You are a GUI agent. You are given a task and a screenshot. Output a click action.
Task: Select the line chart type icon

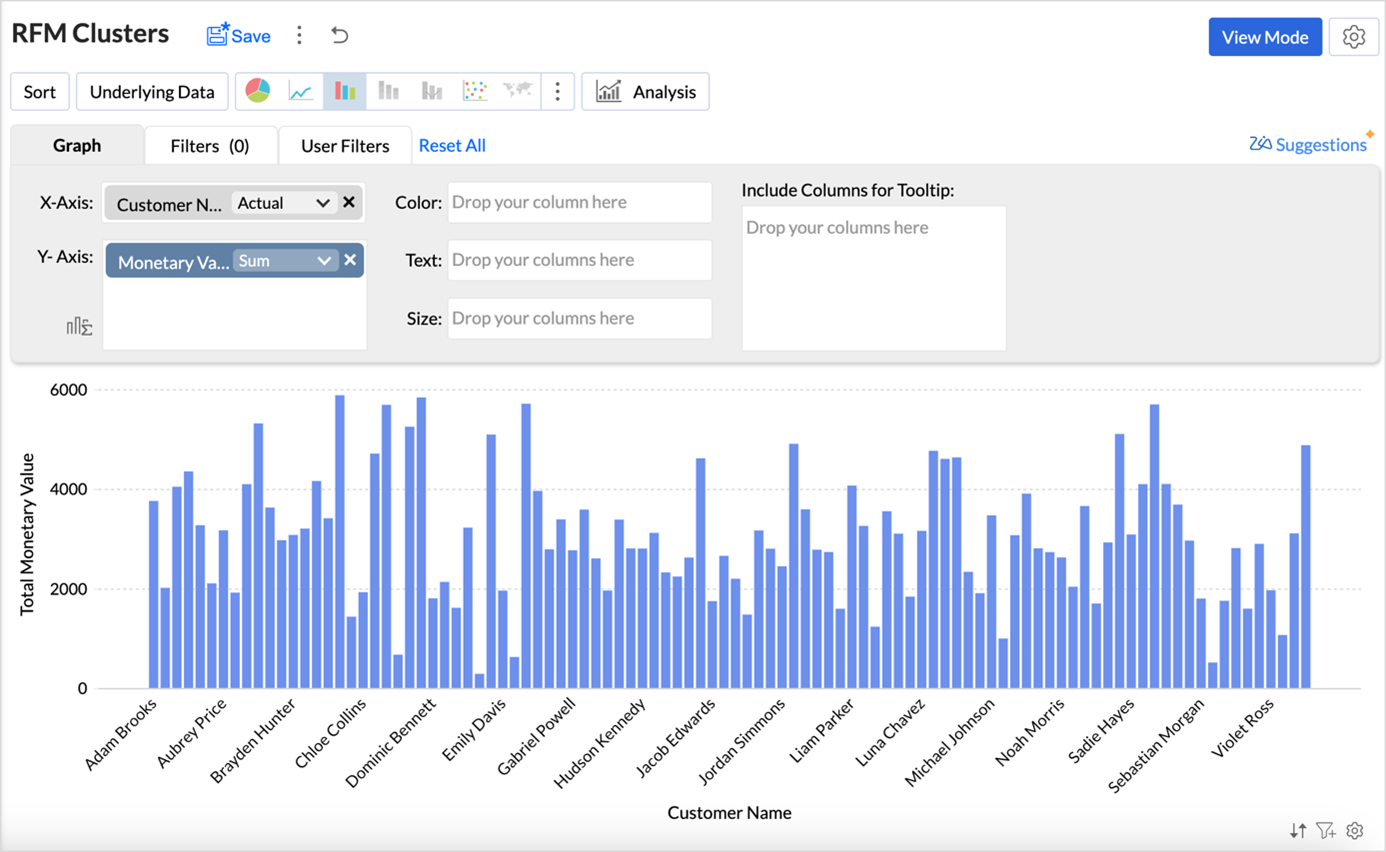301,91
